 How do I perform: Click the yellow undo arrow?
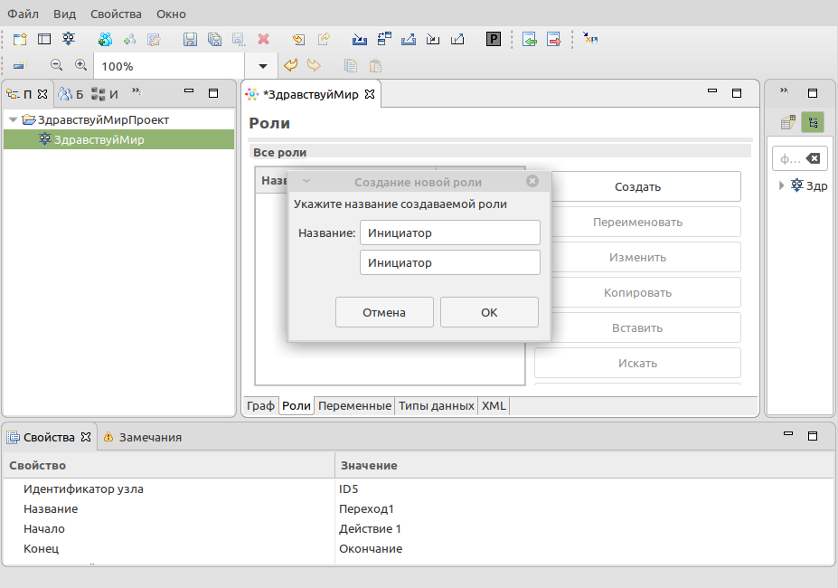[x=290, y=66]
